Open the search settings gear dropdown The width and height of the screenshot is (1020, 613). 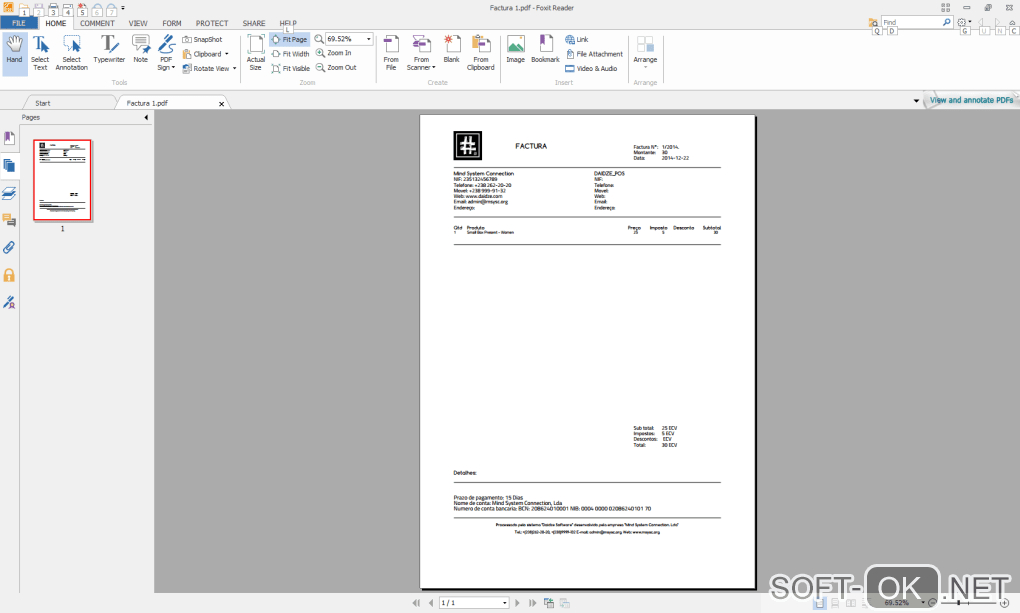965,22
